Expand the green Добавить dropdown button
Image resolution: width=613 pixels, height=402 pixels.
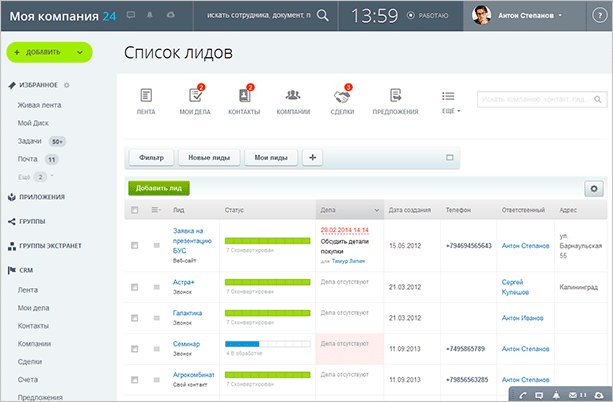50,51
